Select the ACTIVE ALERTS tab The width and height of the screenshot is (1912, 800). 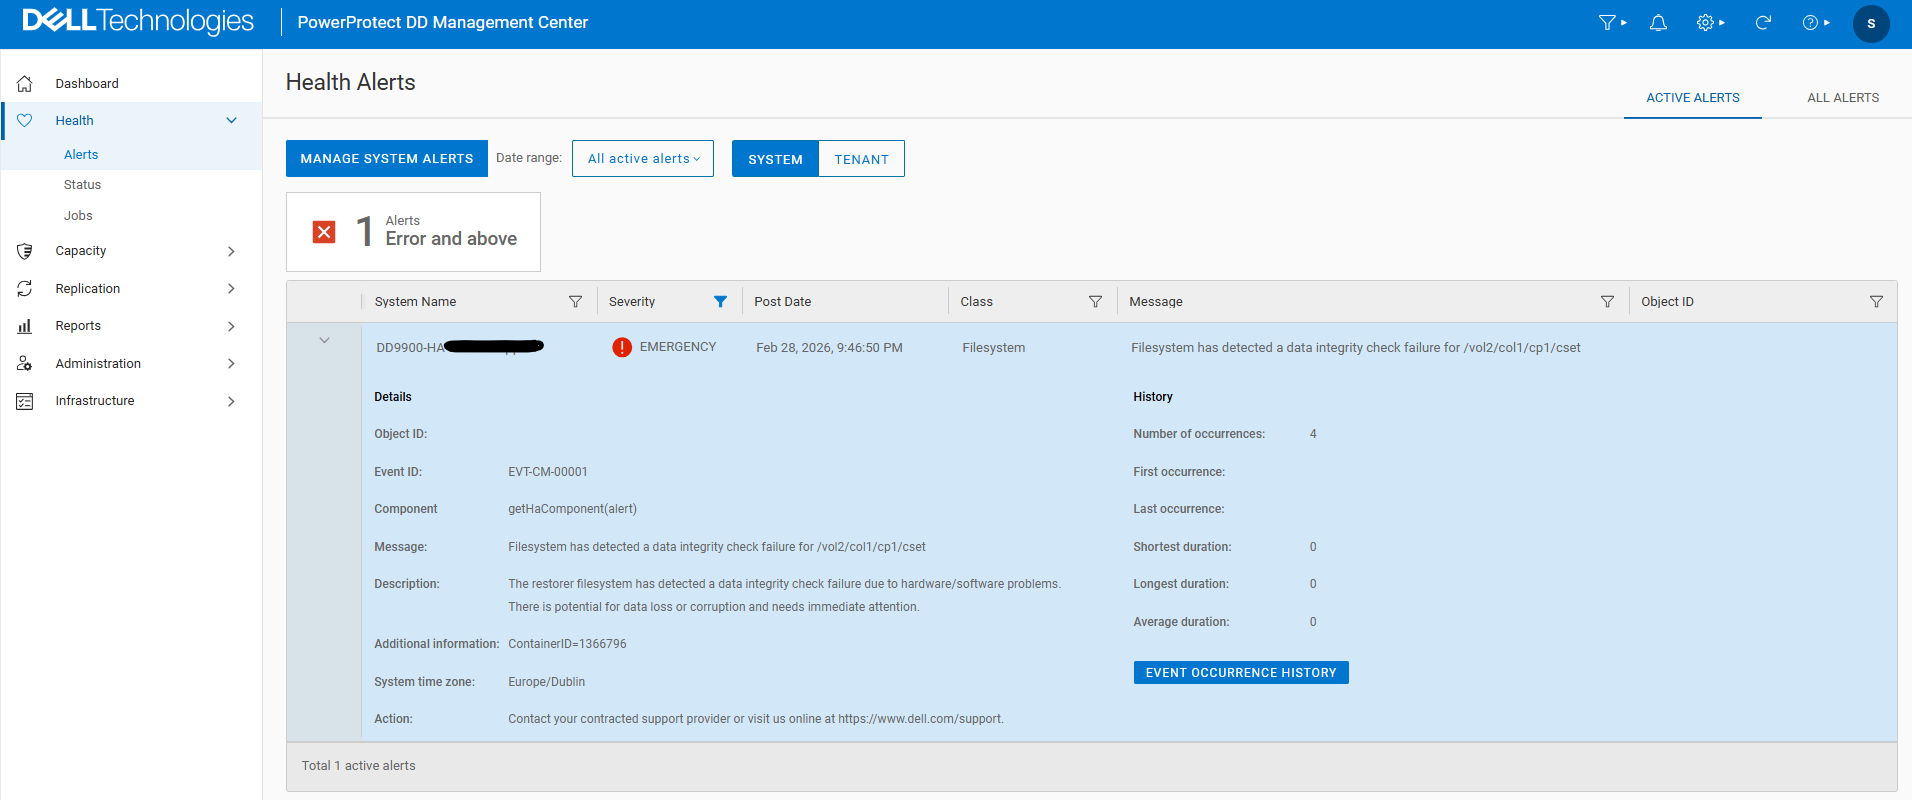[x=1693, y=97]
